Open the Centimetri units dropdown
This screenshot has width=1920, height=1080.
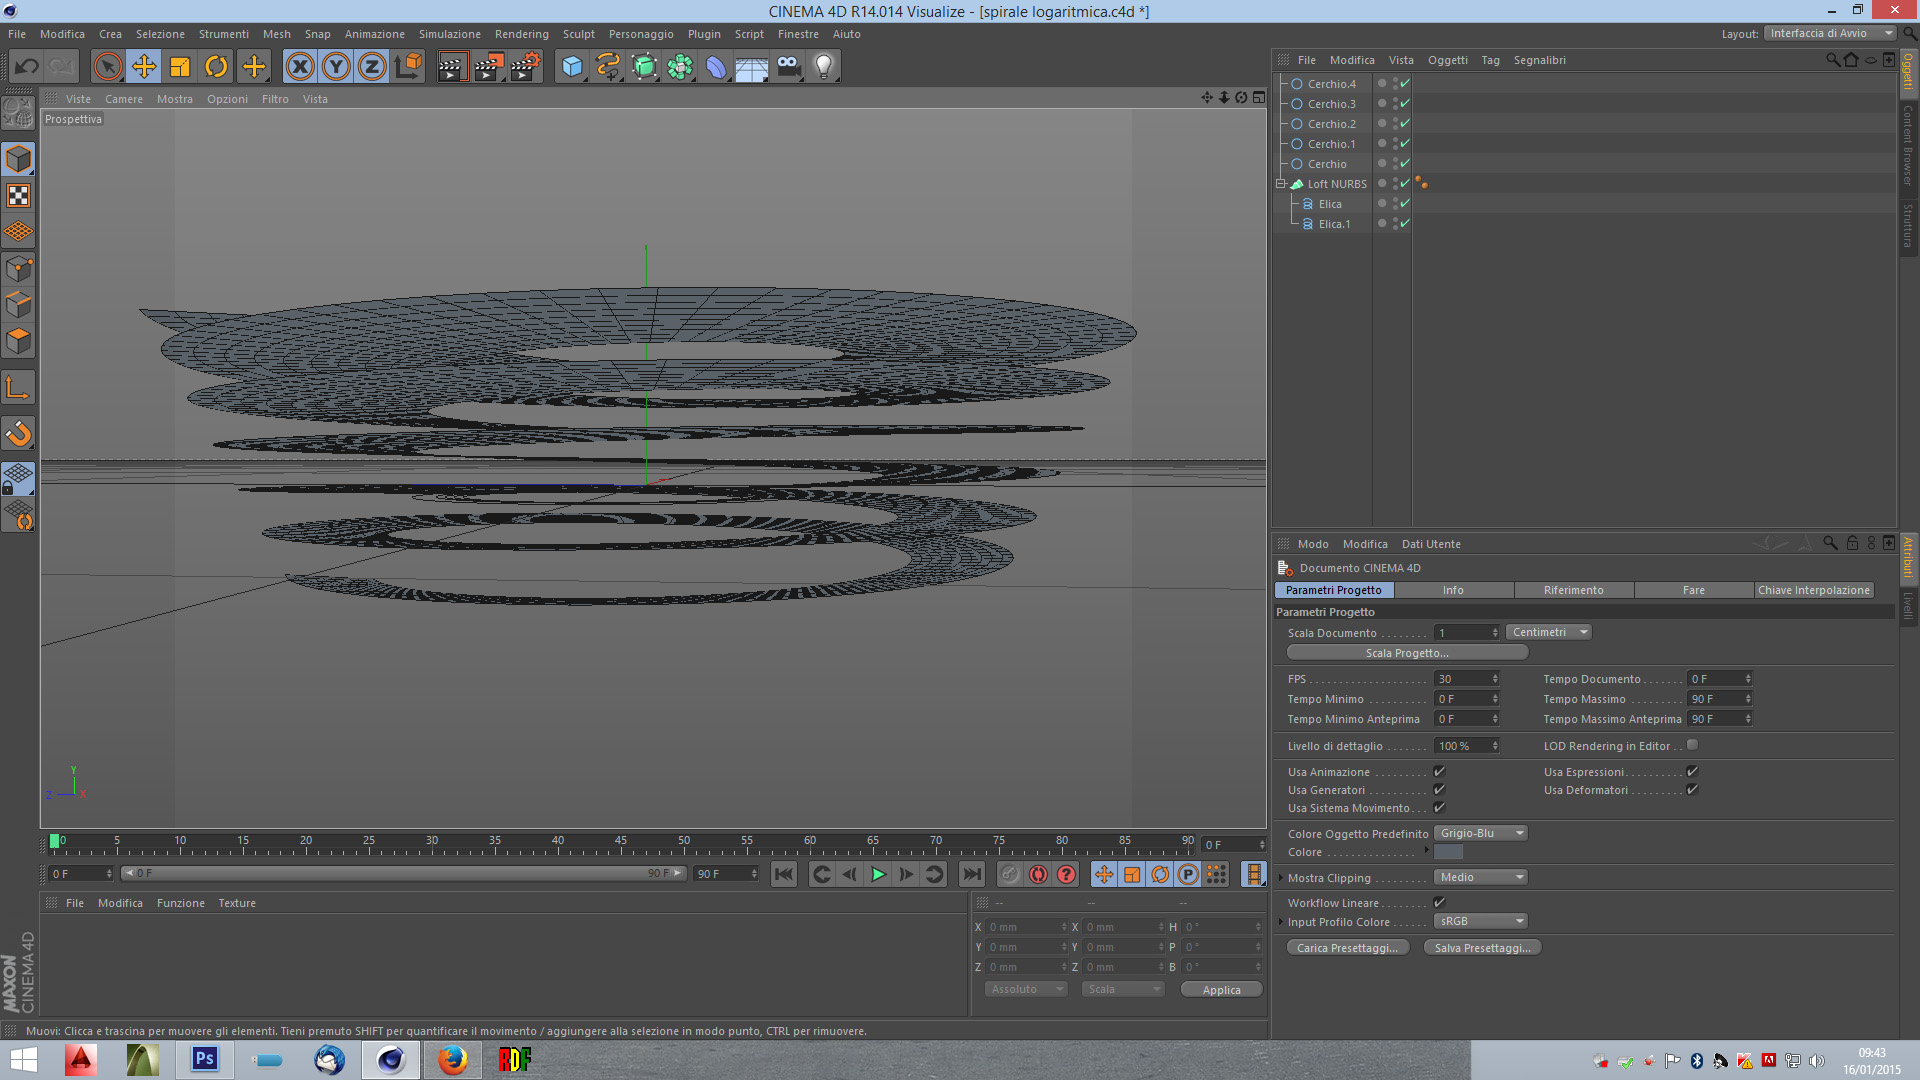click(1547, 632)
